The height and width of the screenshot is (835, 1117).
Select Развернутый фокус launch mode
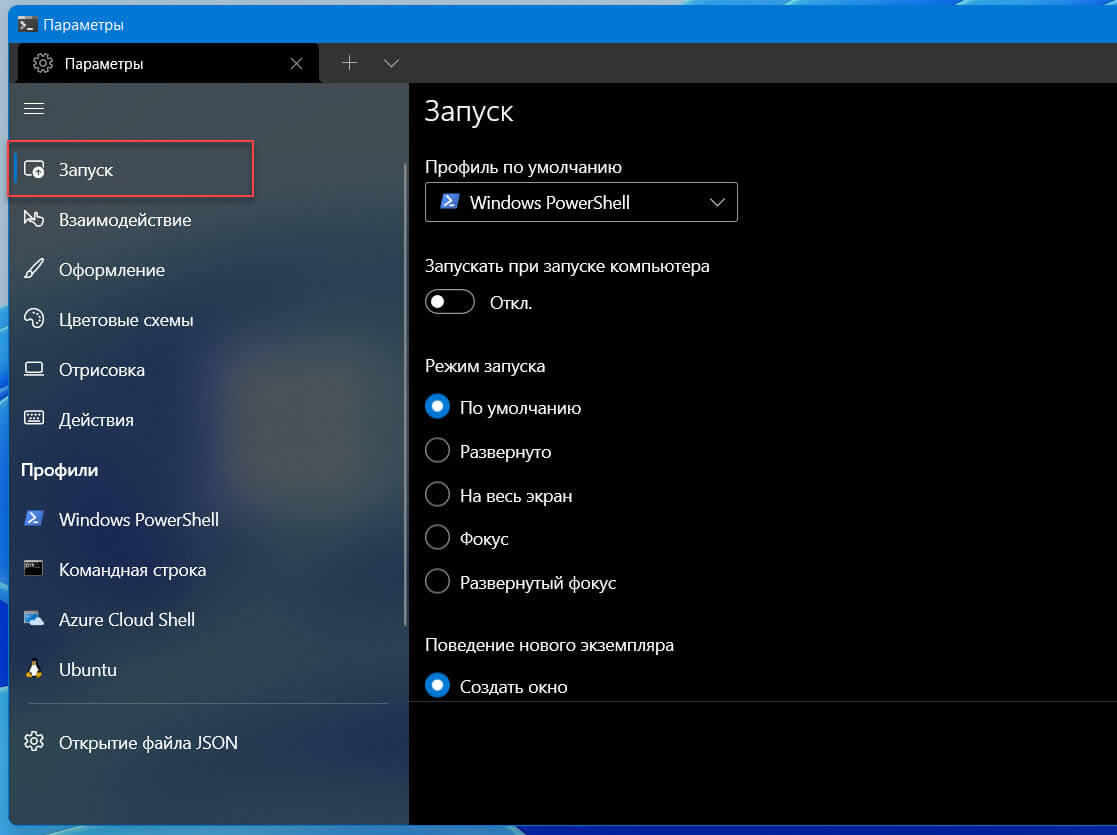[437, 582]
